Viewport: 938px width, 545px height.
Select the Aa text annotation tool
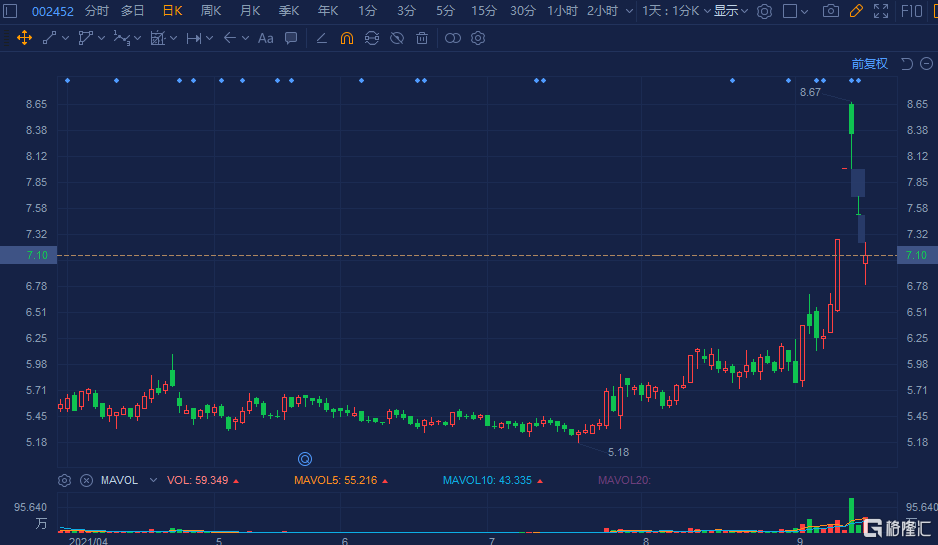tap(266, 38)
